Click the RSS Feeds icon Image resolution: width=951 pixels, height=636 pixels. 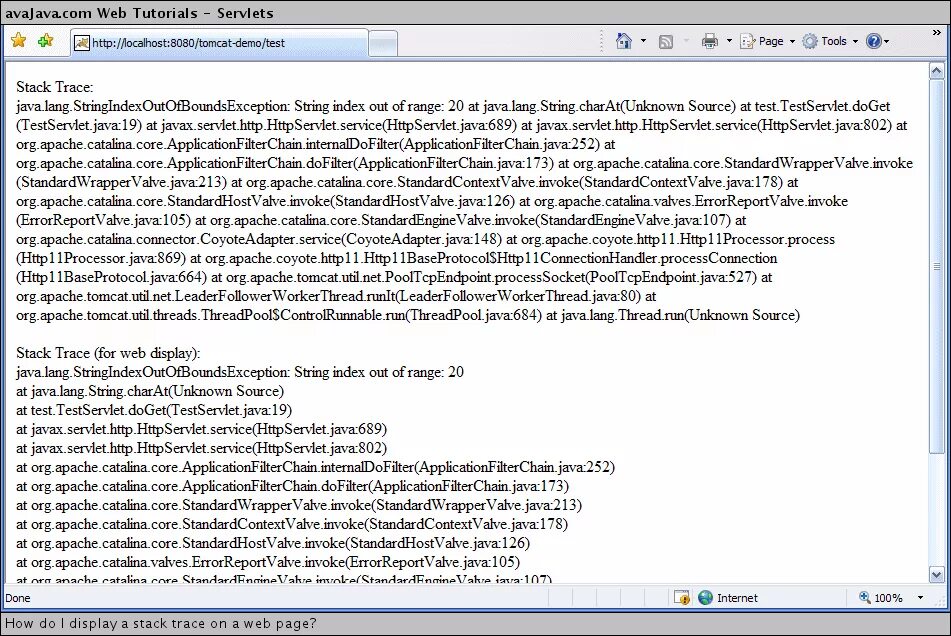click(x=666, y=42)
